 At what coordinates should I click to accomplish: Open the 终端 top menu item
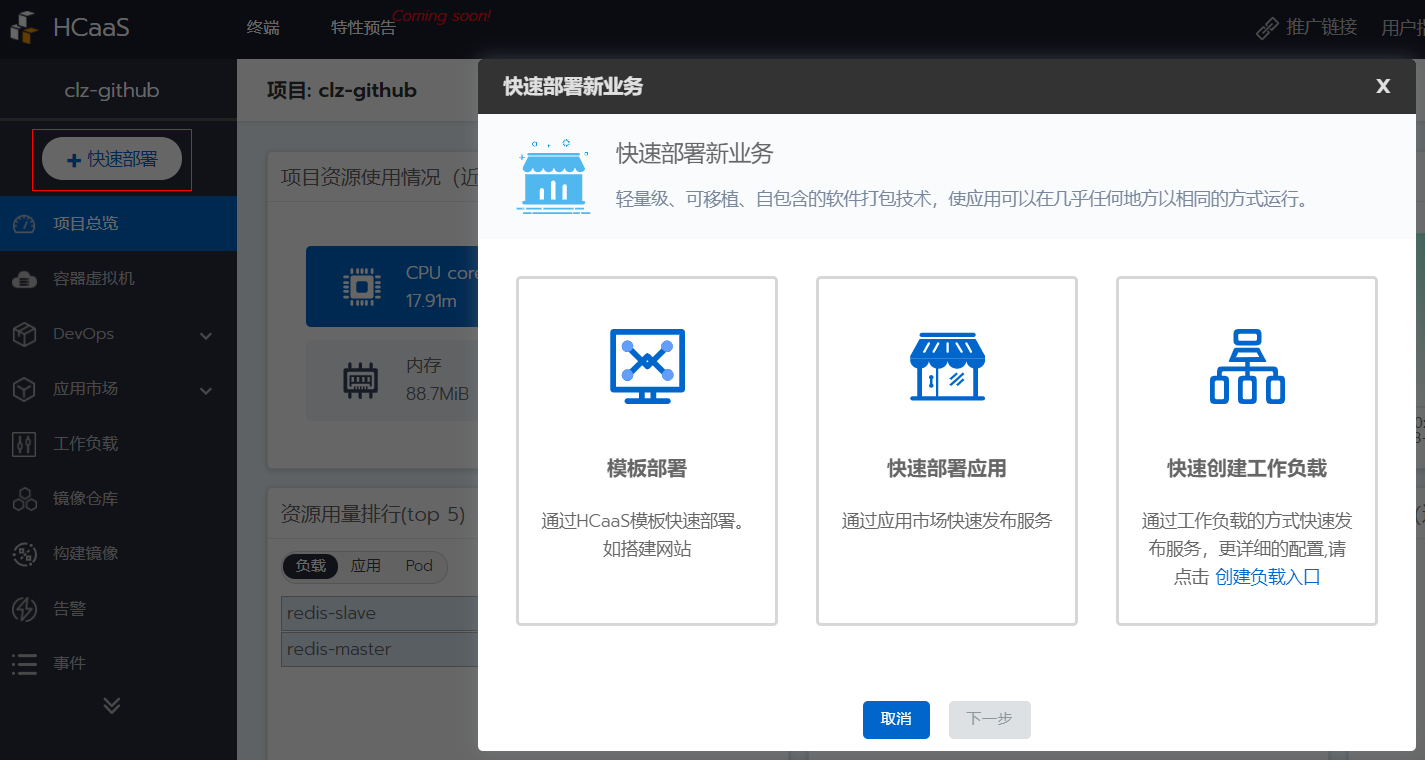pos(263,28)
